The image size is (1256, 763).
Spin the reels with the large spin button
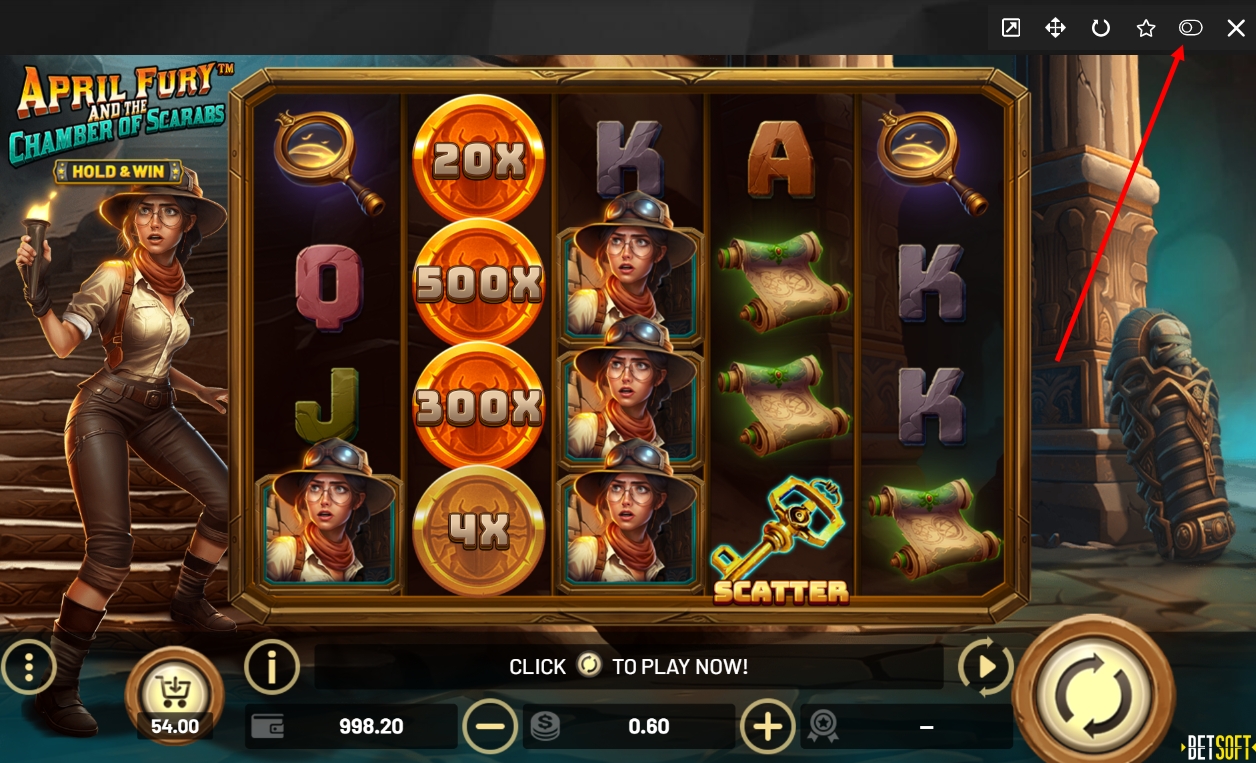pyautogui.click(x=1093, y=691)
